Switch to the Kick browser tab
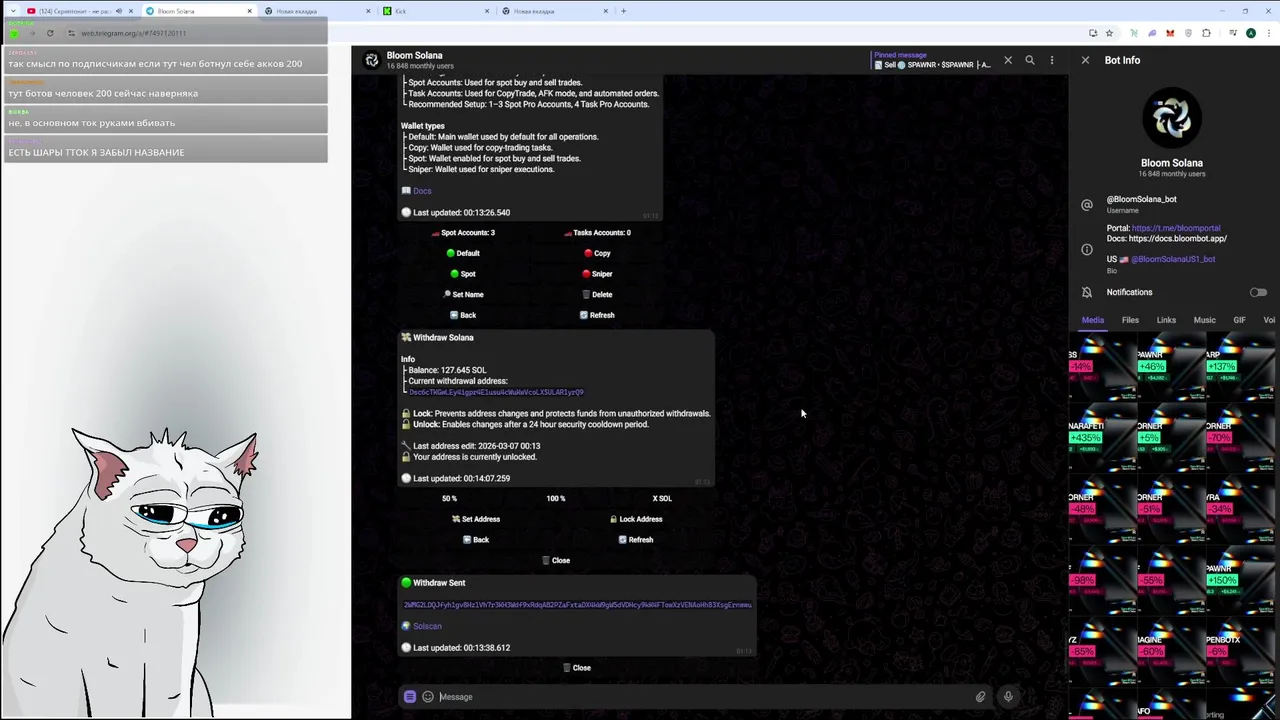Viewport: 1280px width, 720px height. click(436, 11)
